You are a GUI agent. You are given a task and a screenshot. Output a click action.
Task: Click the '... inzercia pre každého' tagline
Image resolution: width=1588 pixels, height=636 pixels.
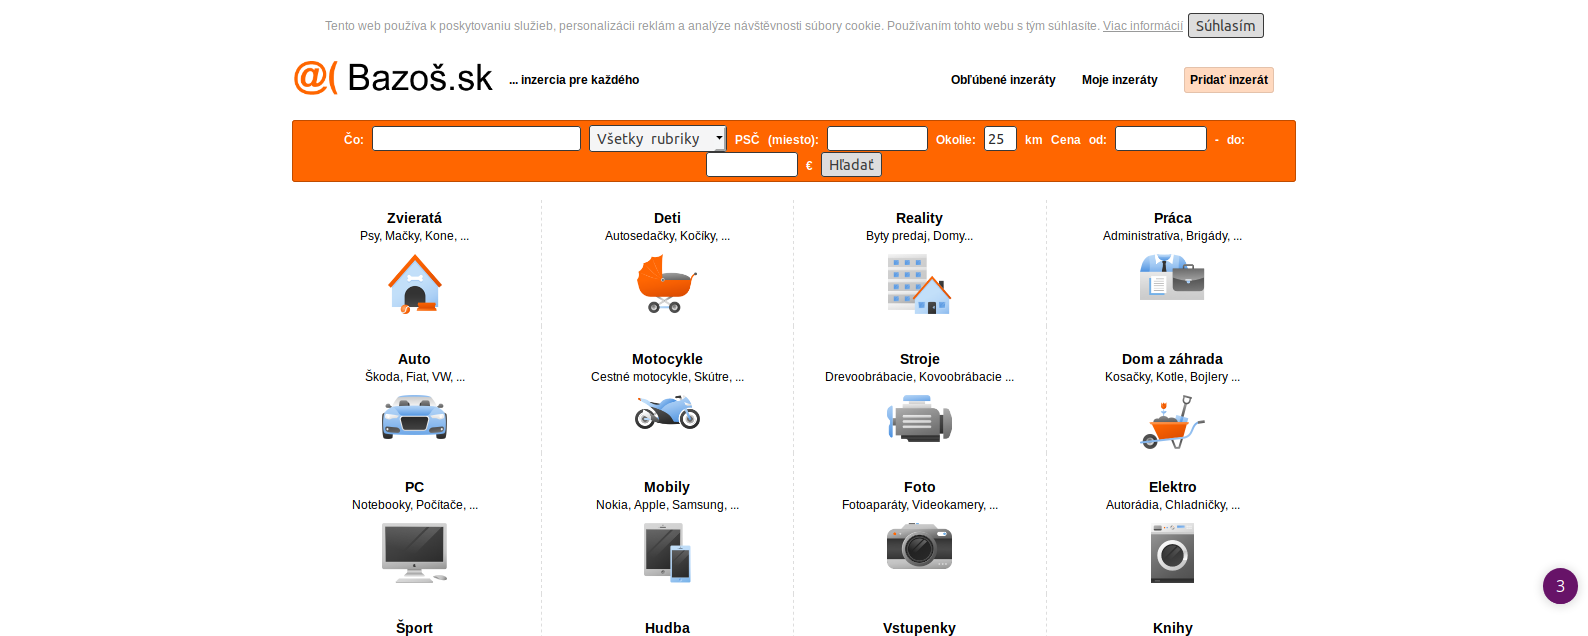click(x=574, y=80)
